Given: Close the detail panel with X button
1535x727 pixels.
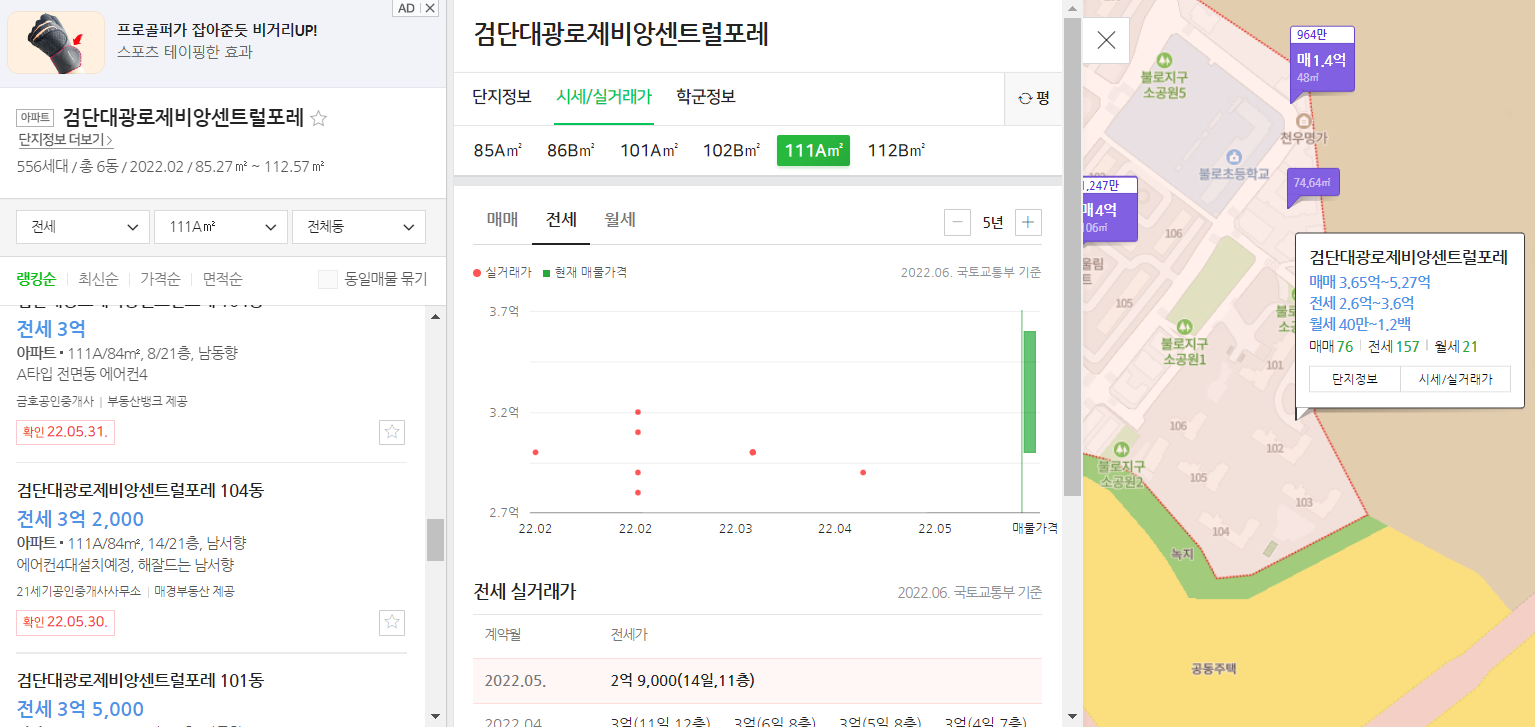Looking at the screenshot, I should pyautogui.click(x=1106, y=40).
